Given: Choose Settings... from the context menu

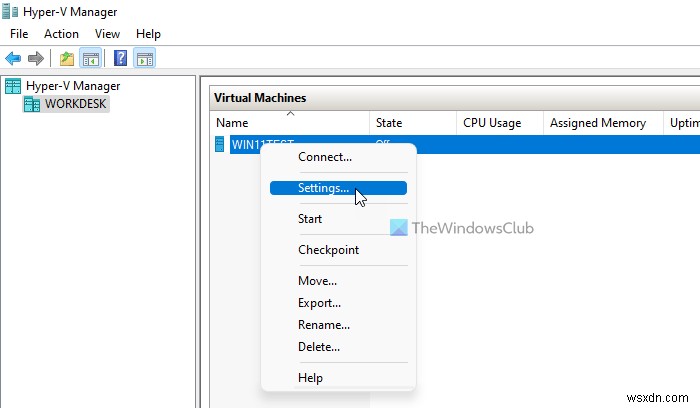Looking at the screenshot, I should [338, 188].
